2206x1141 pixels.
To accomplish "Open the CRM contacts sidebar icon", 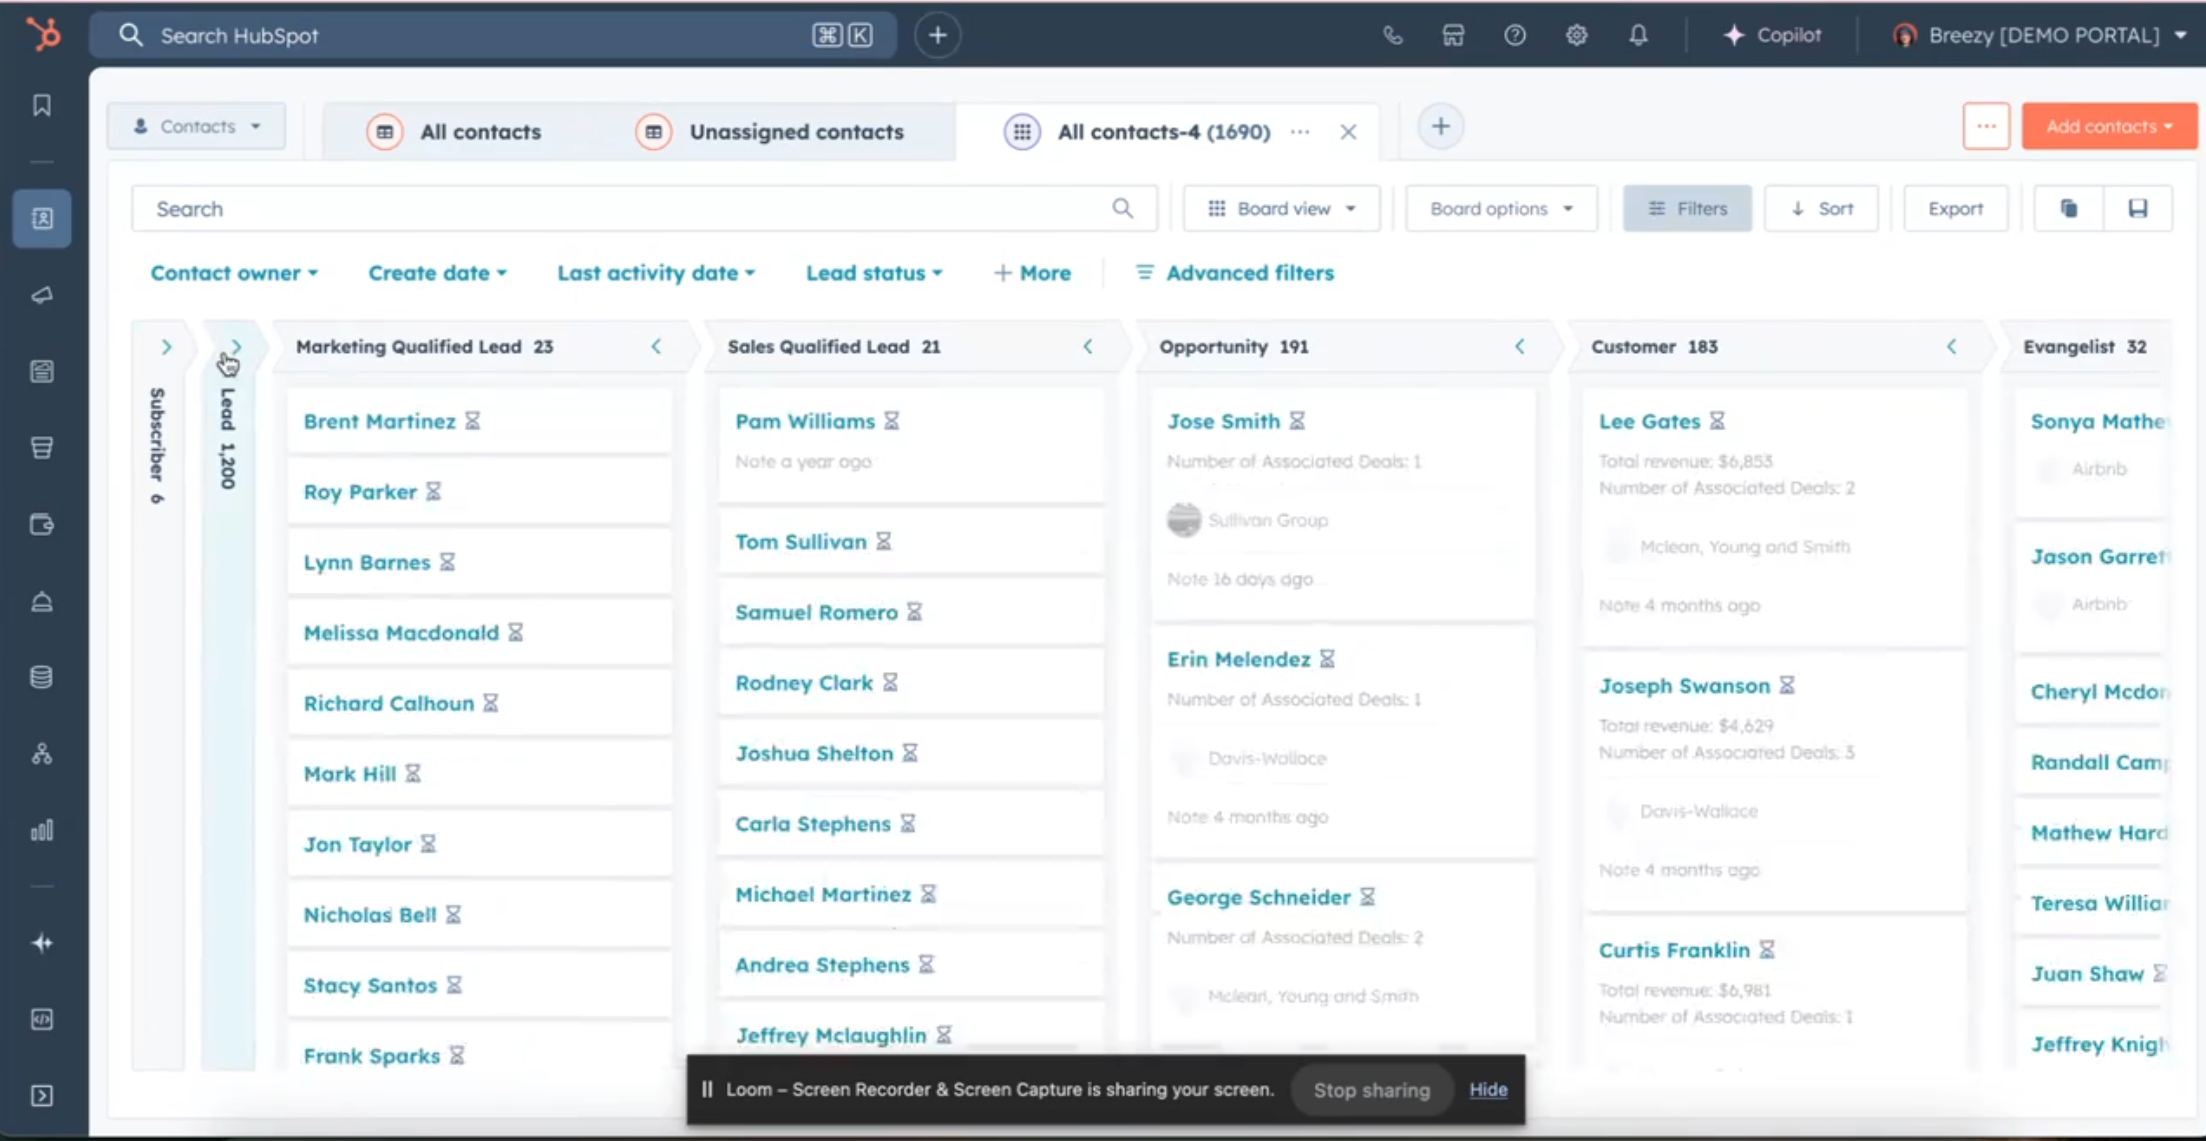I will 42,218.
